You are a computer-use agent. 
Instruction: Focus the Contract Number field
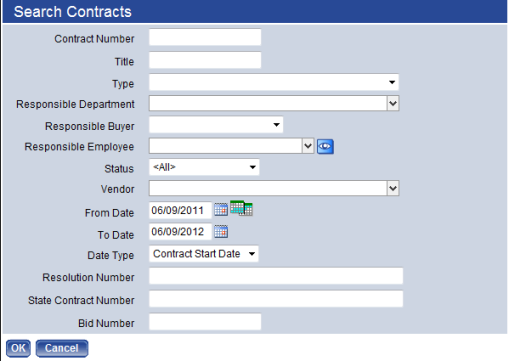click(x=205, y=37)
